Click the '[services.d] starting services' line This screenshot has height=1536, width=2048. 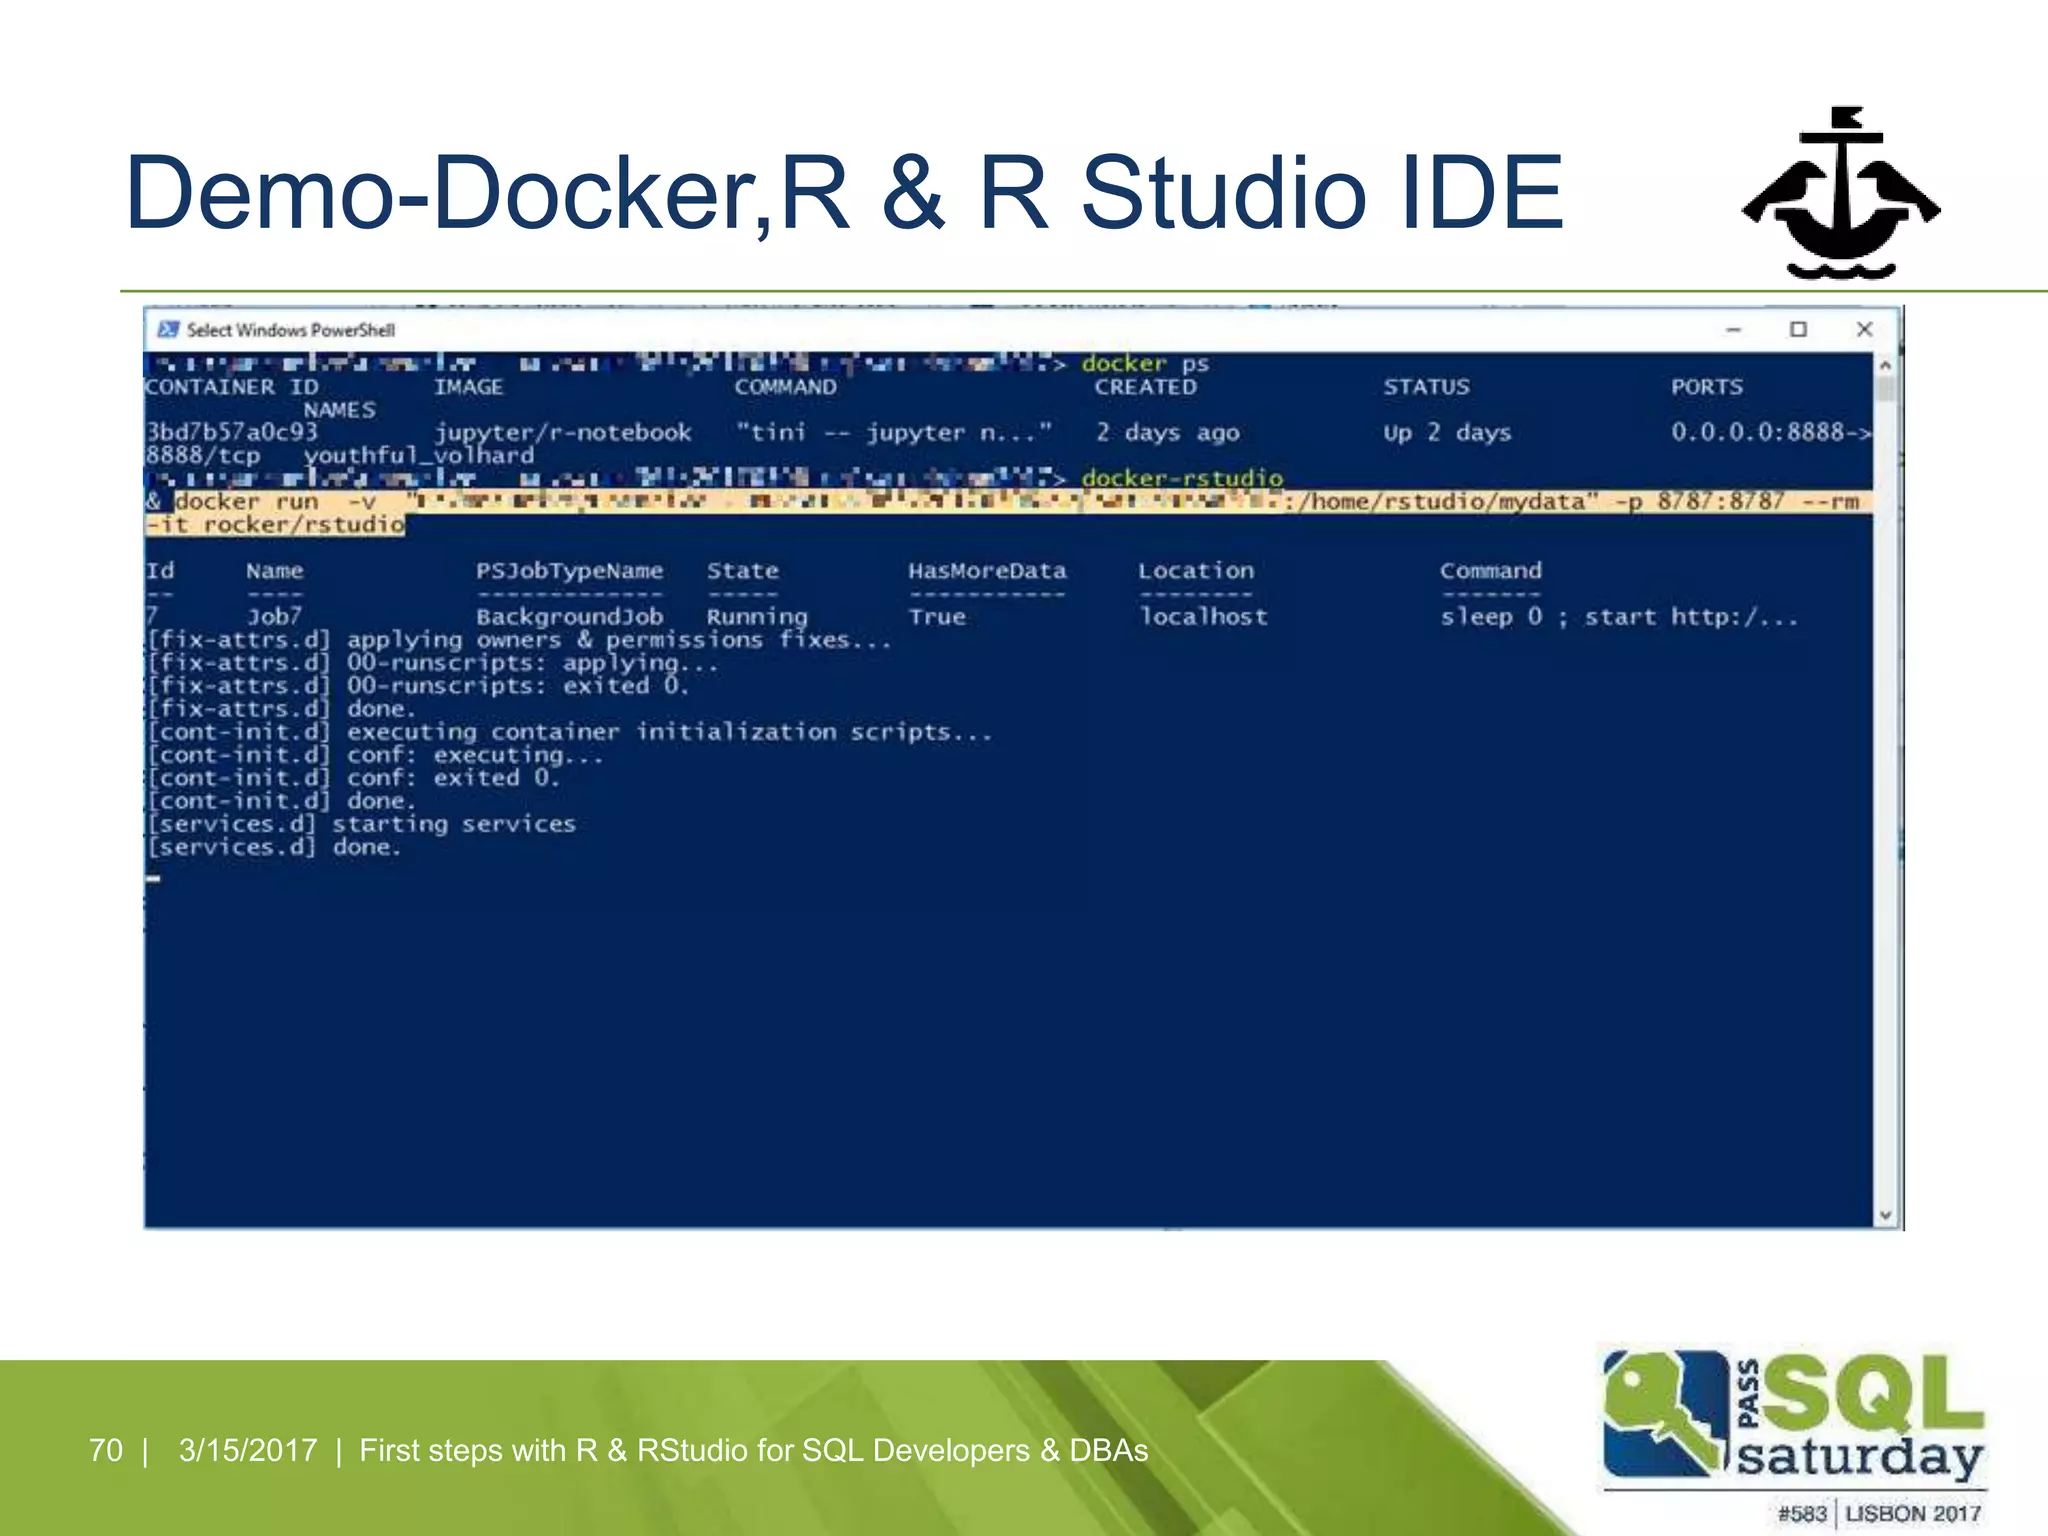pos(361,824)
